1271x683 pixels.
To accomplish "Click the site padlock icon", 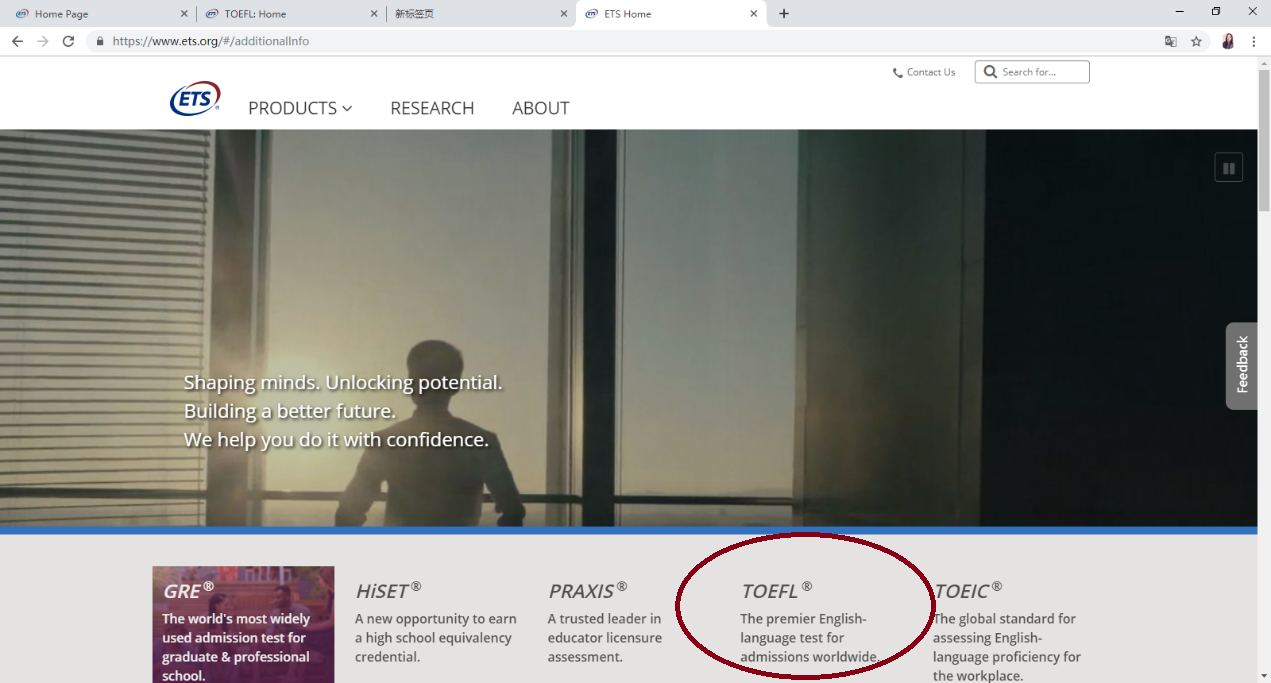I will [100, 41].
